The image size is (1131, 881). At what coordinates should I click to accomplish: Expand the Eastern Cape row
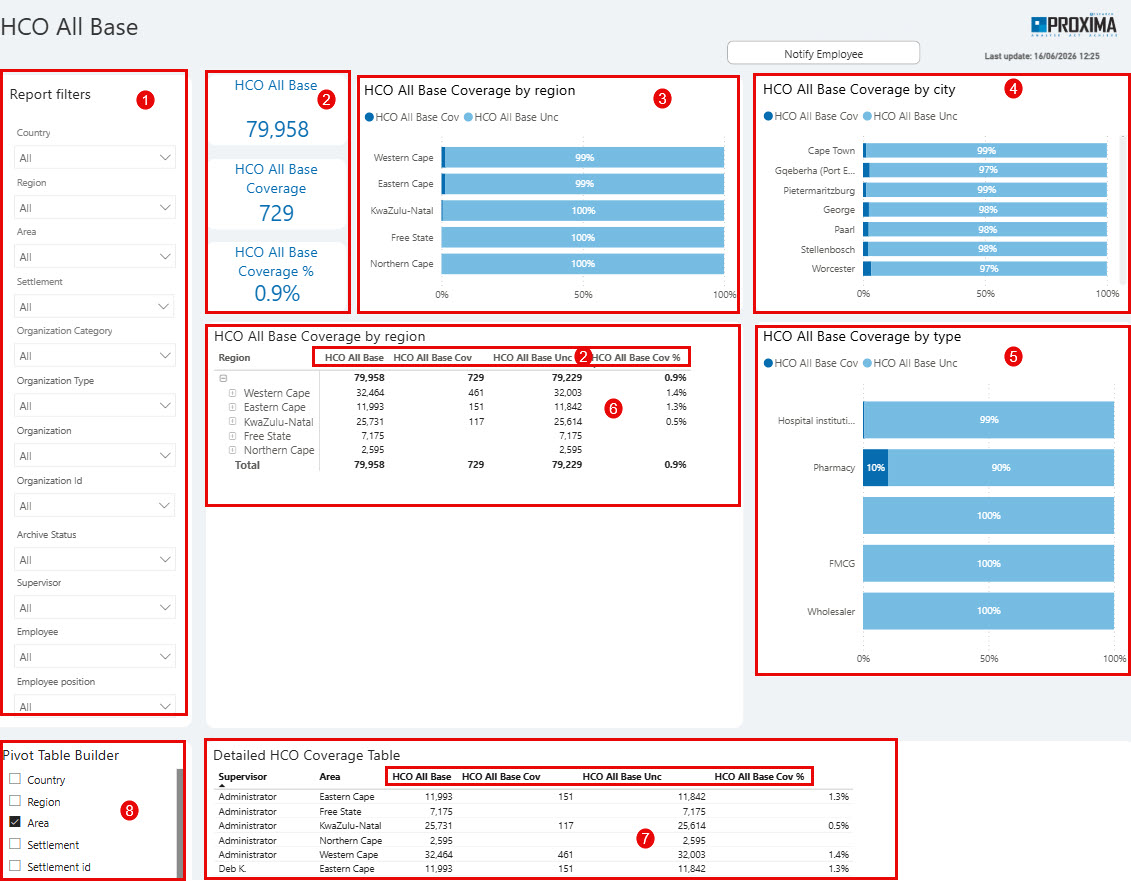[x=232, y=407]
